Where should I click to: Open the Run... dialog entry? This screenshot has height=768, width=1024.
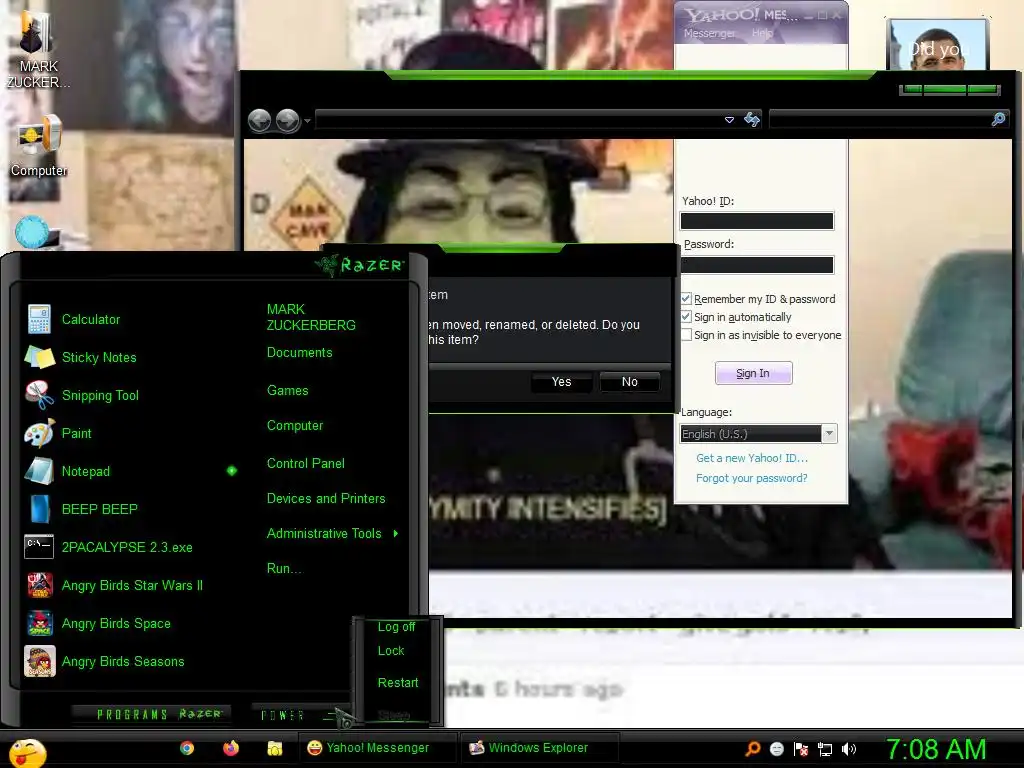point(284,568)
